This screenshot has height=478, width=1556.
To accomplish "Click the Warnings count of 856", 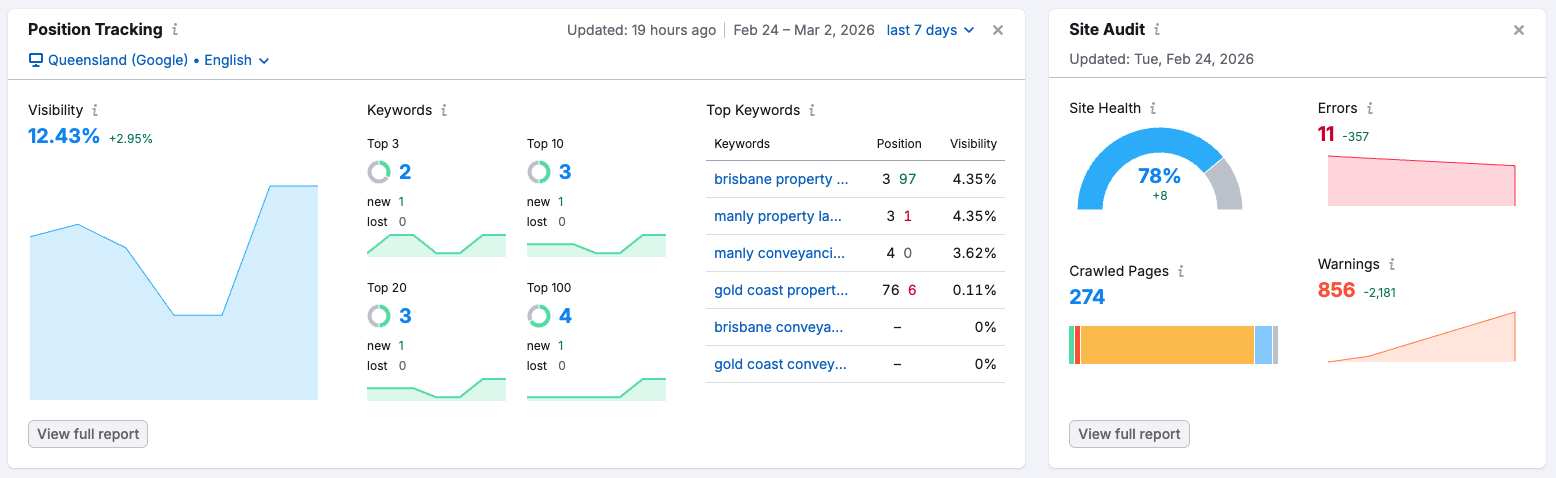I will point(1336,290).
